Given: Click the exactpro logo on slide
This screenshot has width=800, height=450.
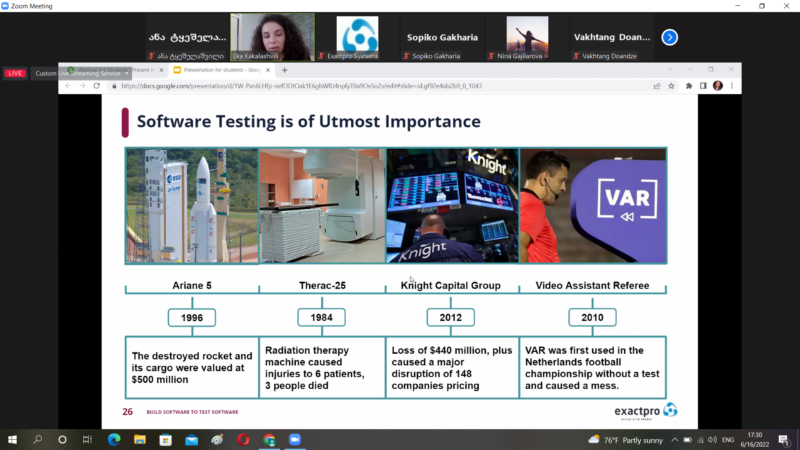Looking at the screenshot, I should 646,411.
